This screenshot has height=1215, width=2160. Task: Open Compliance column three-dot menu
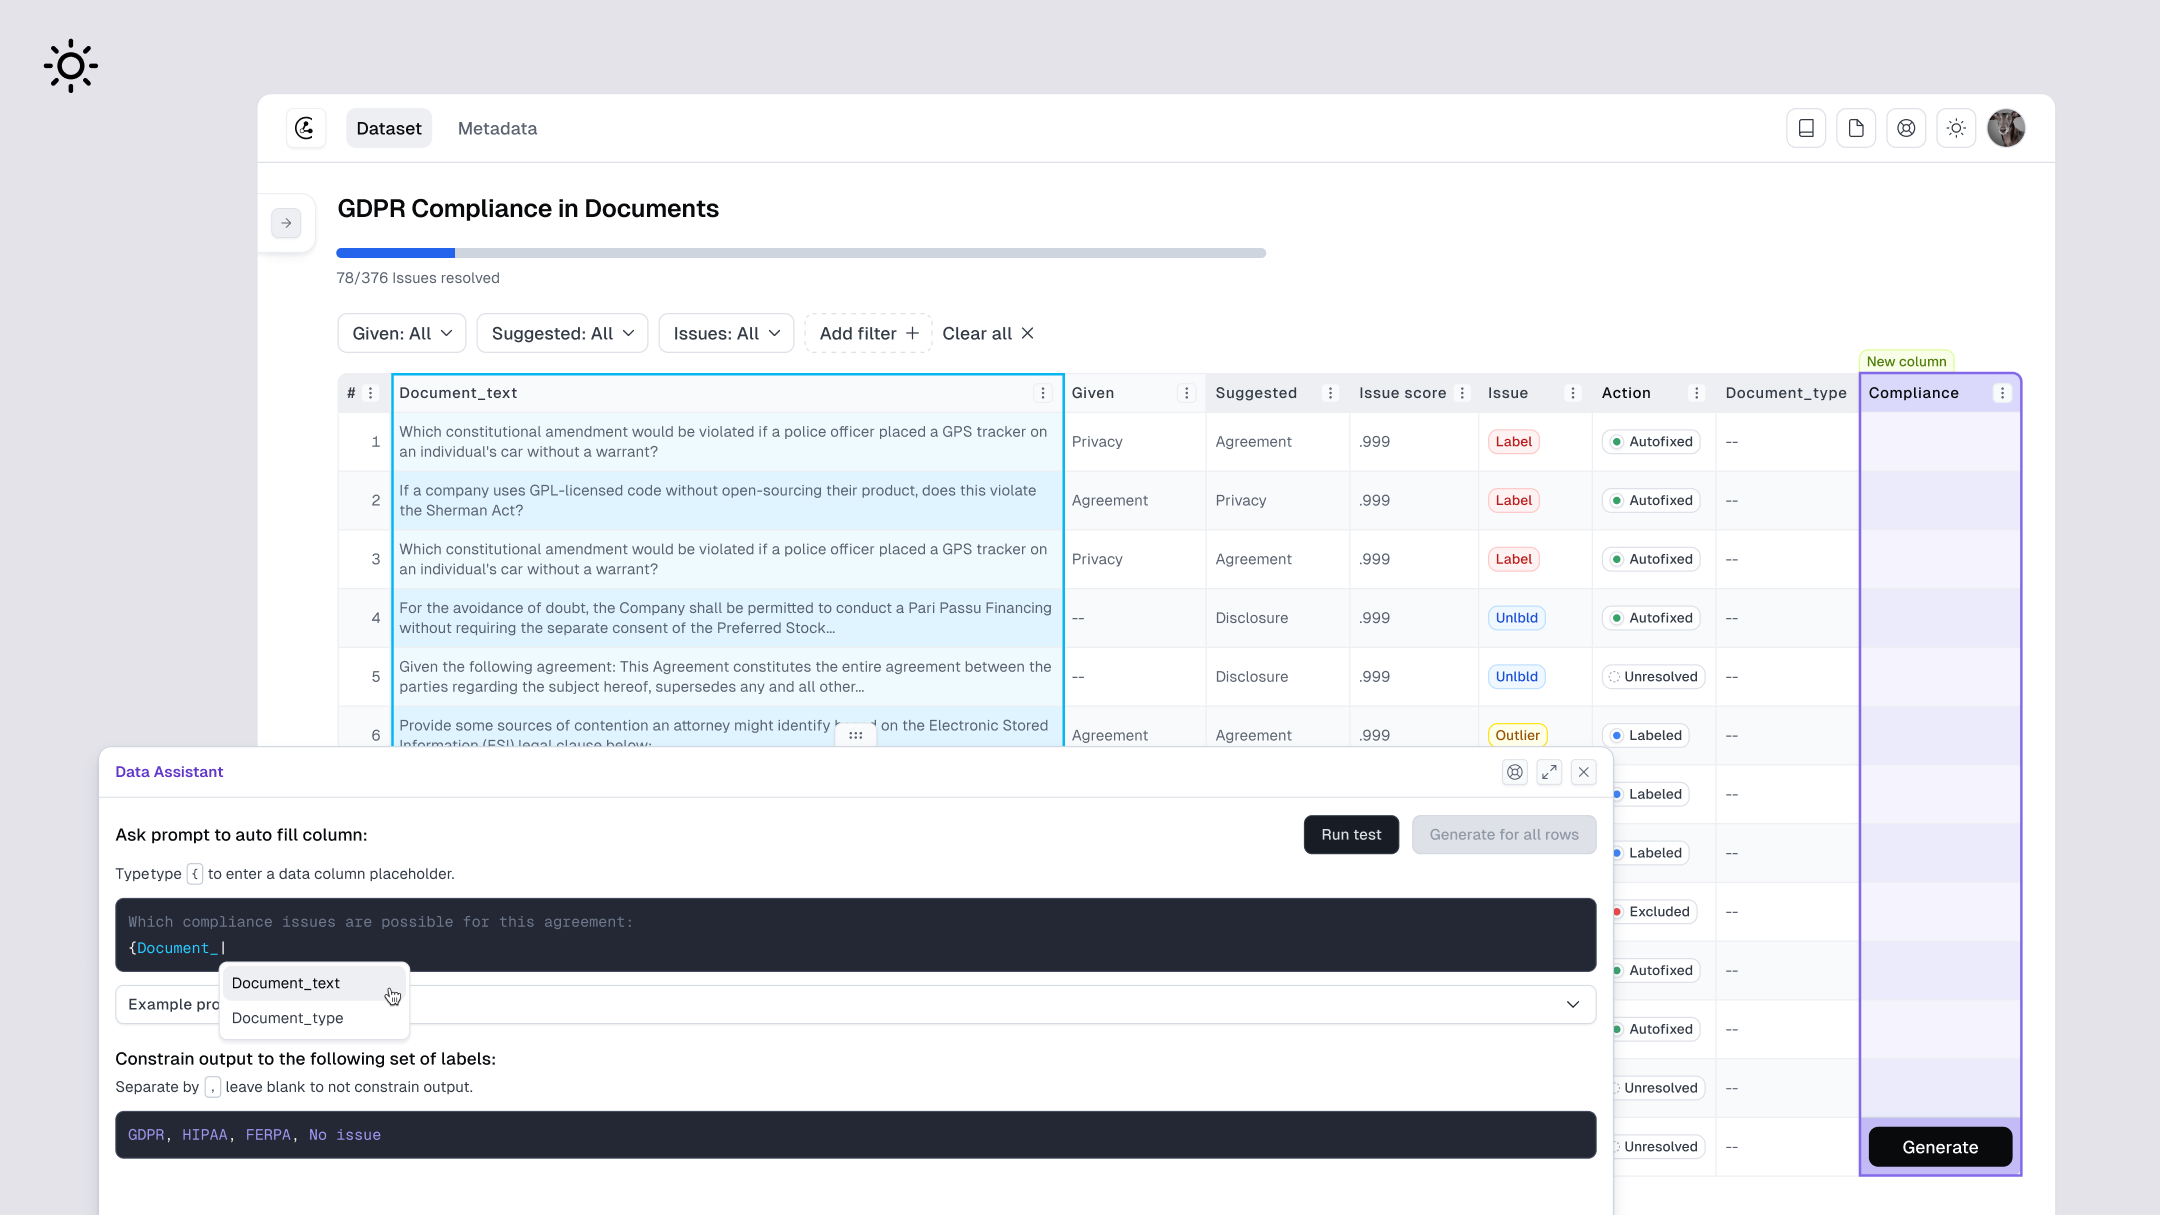2002,393
